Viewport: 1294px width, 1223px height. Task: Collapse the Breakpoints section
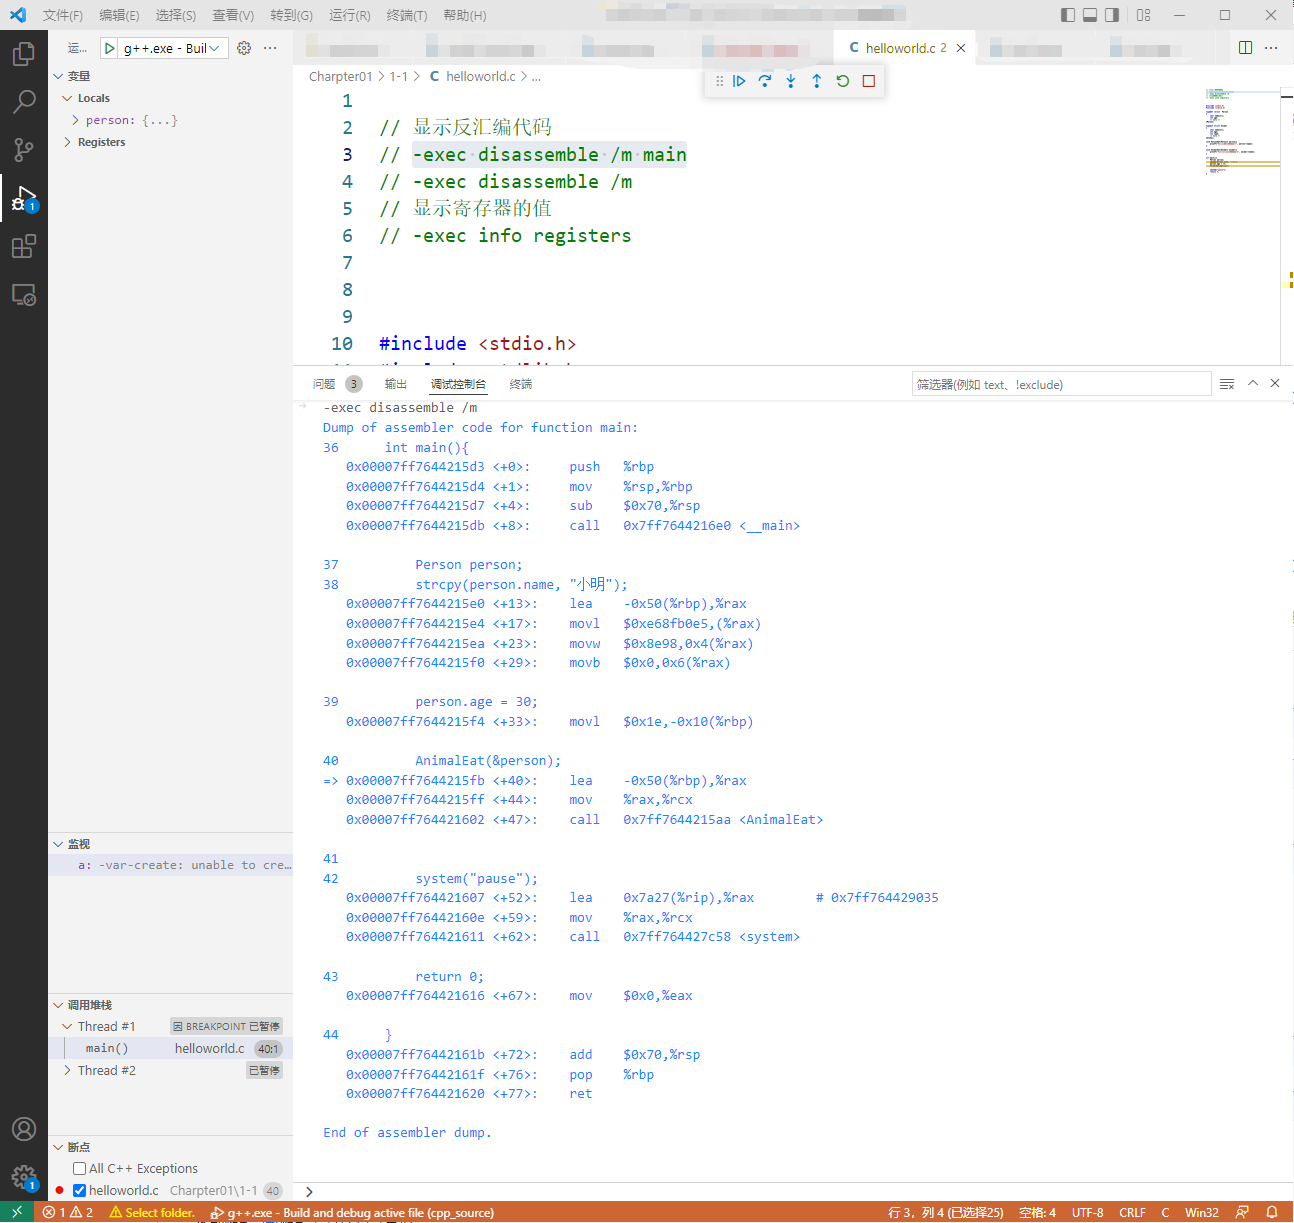170,1147
